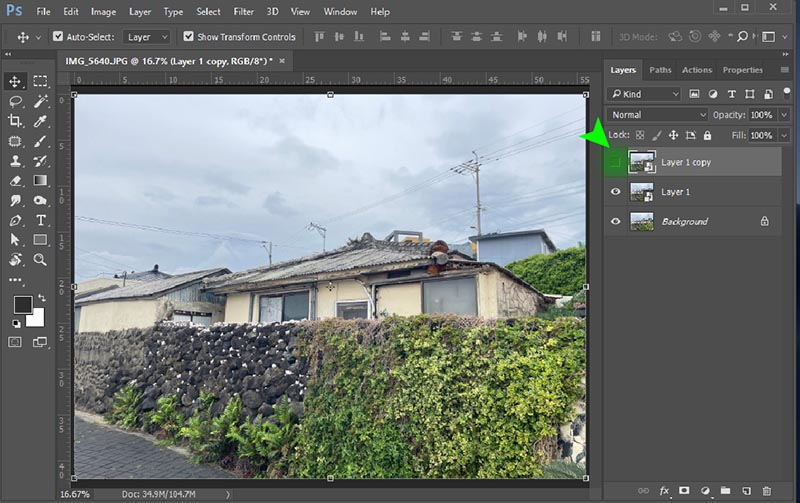
Task: Select the Move tool in the toolbar
Action: click(x=15, y=81)
